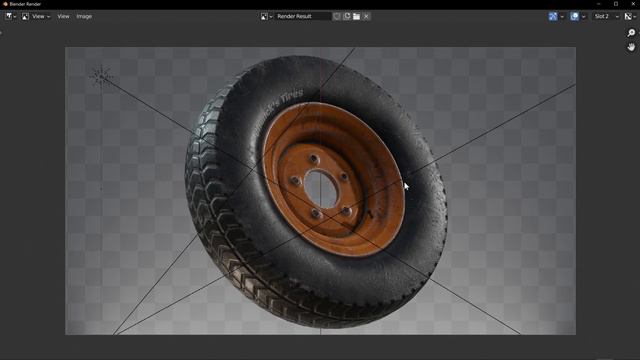The width and height of the screenshot is (640, 360).
Task: Open the View mode dropdown
Action: point(36,16)
